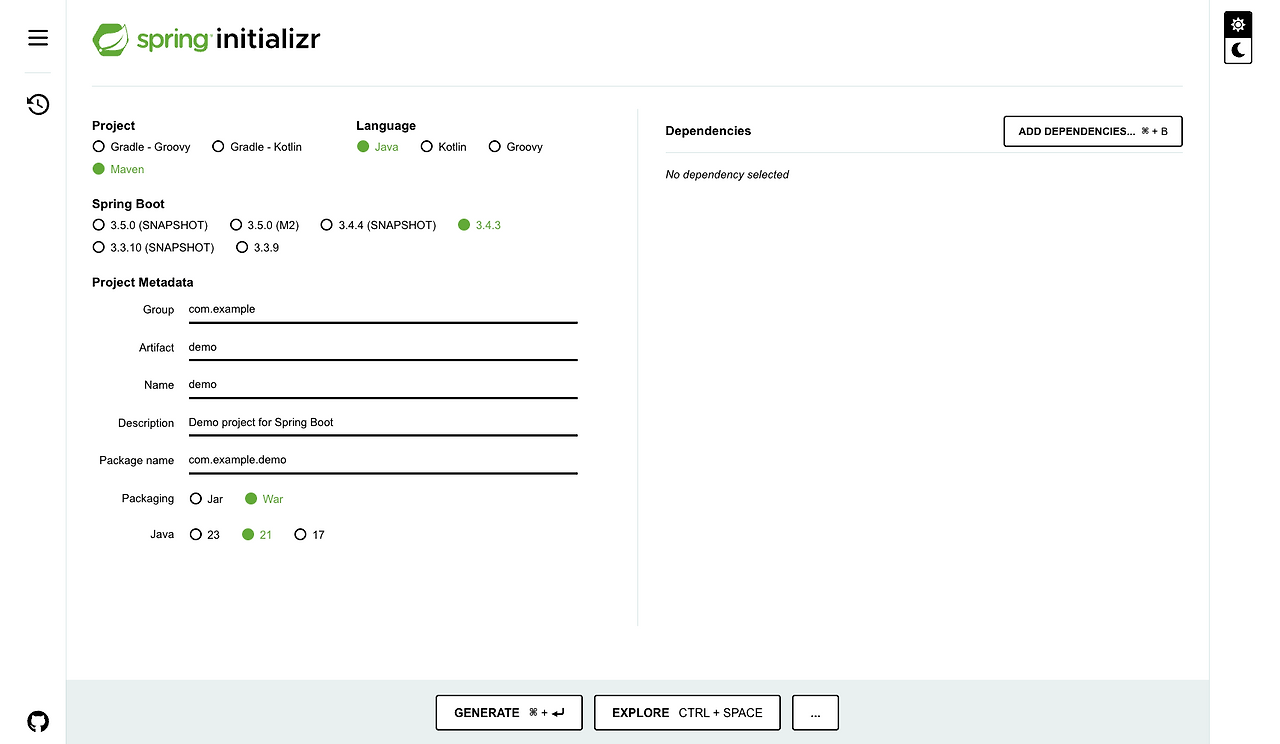Image resolution: width=1280 pixels, height=744 pixels.
Task: Switch to light theme sun icon
Action: pyautogui.click(x=1239, y=25)
